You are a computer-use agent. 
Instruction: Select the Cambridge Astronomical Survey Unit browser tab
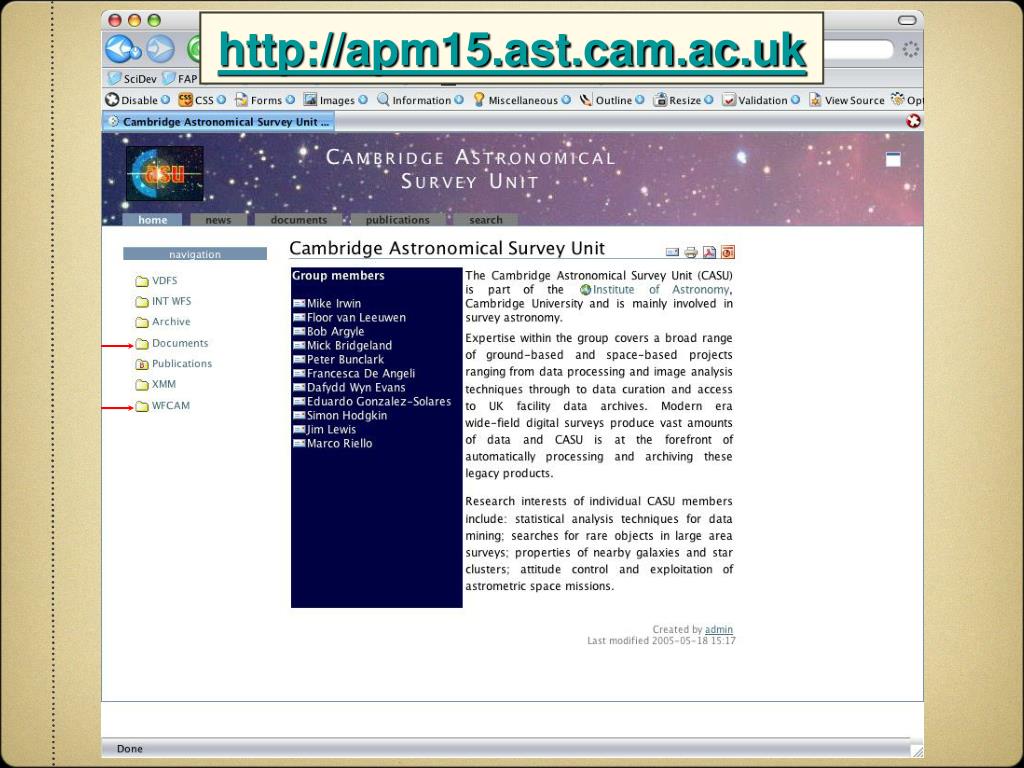tap(219, 121)
